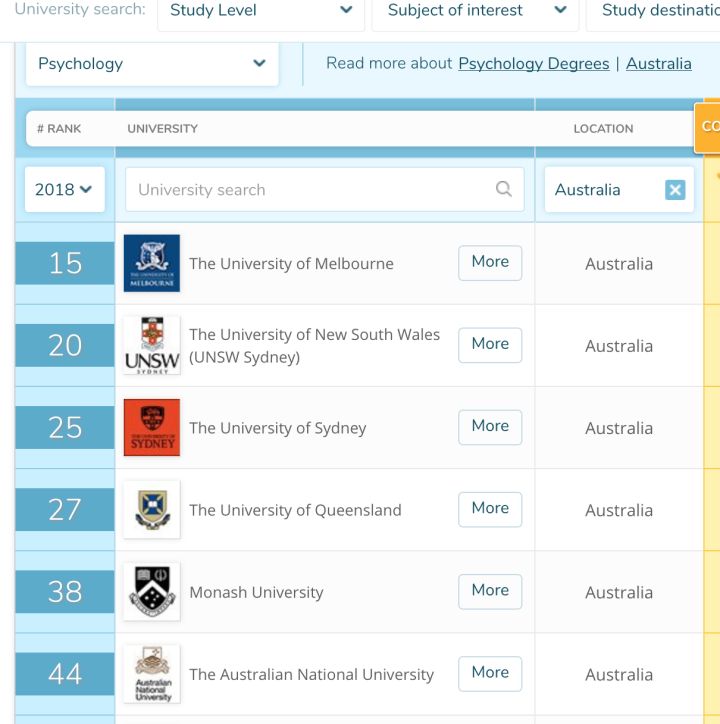Open the Study Level dropdown
Image resolution: width=720 pixels, height=724 pixels.
pyautogui.click(x=261, y=11)
